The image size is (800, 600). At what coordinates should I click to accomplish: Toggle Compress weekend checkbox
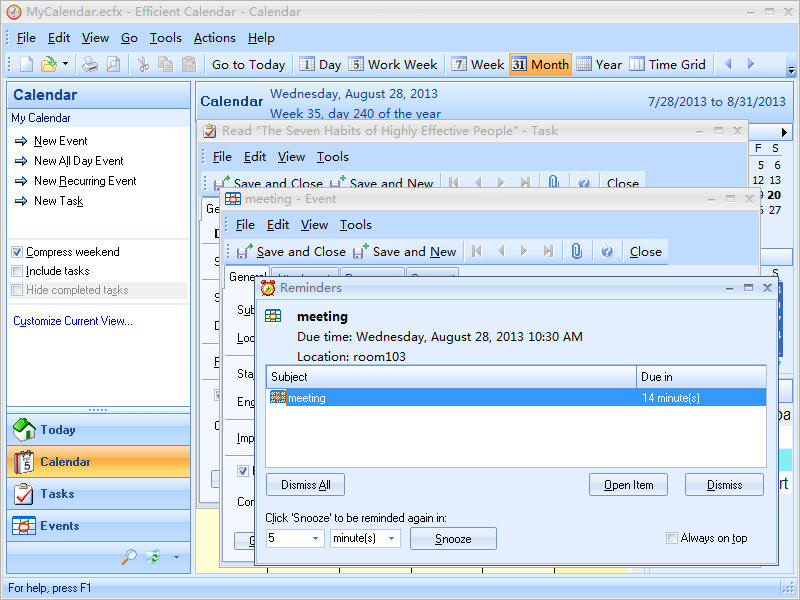(17, 252)
